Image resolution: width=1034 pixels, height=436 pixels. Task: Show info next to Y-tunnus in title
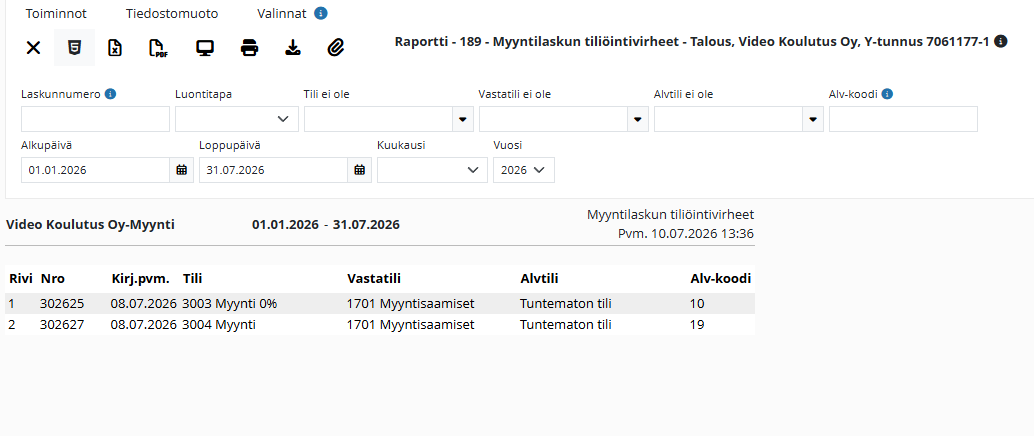(x=1000, y=42)
